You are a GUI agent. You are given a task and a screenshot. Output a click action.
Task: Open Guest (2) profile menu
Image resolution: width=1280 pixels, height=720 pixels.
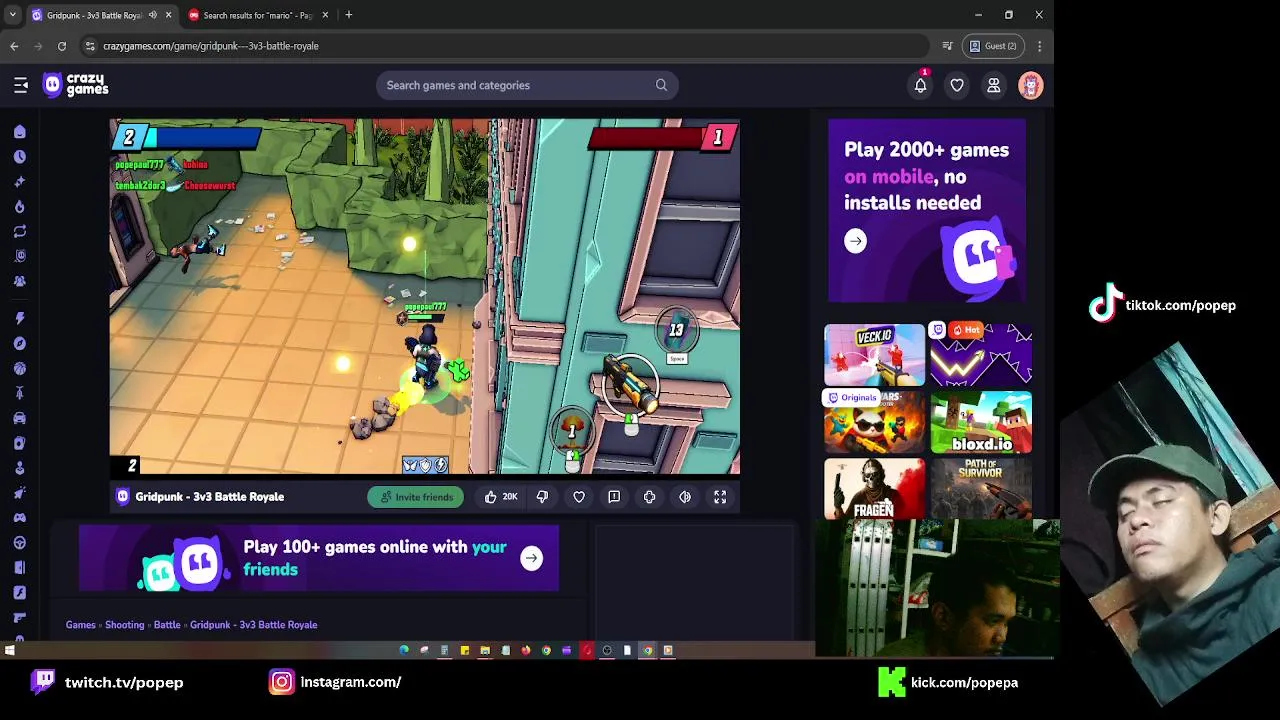coord(993,46)
